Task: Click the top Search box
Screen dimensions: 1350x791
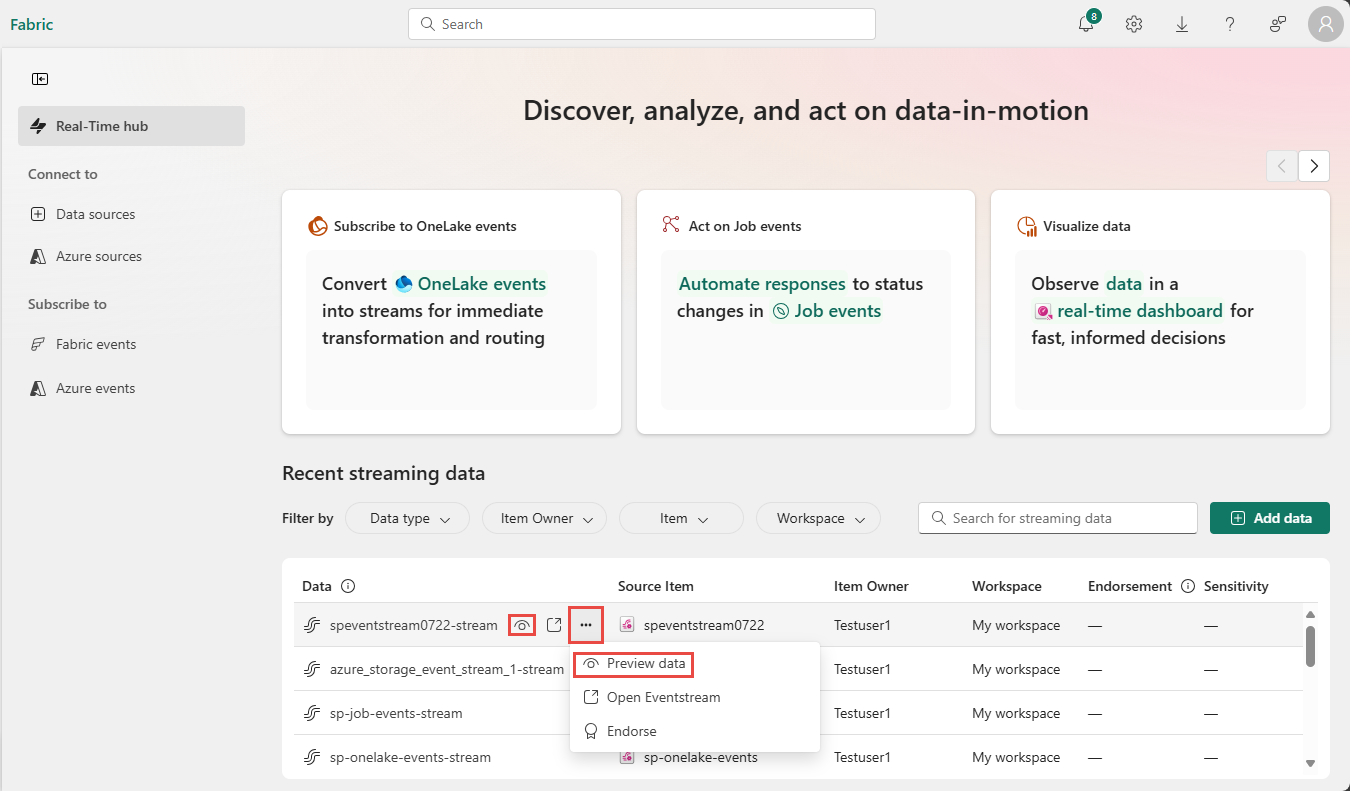Action: pyautogui.click(x=641, y=24)
